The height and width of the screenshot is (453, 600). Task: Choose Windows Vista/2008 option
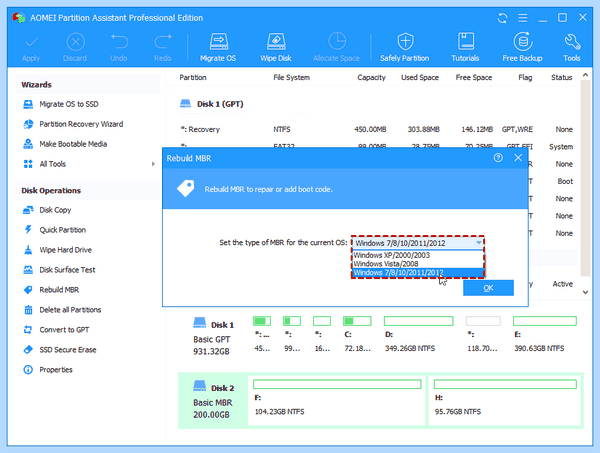[x=418, y=264]
